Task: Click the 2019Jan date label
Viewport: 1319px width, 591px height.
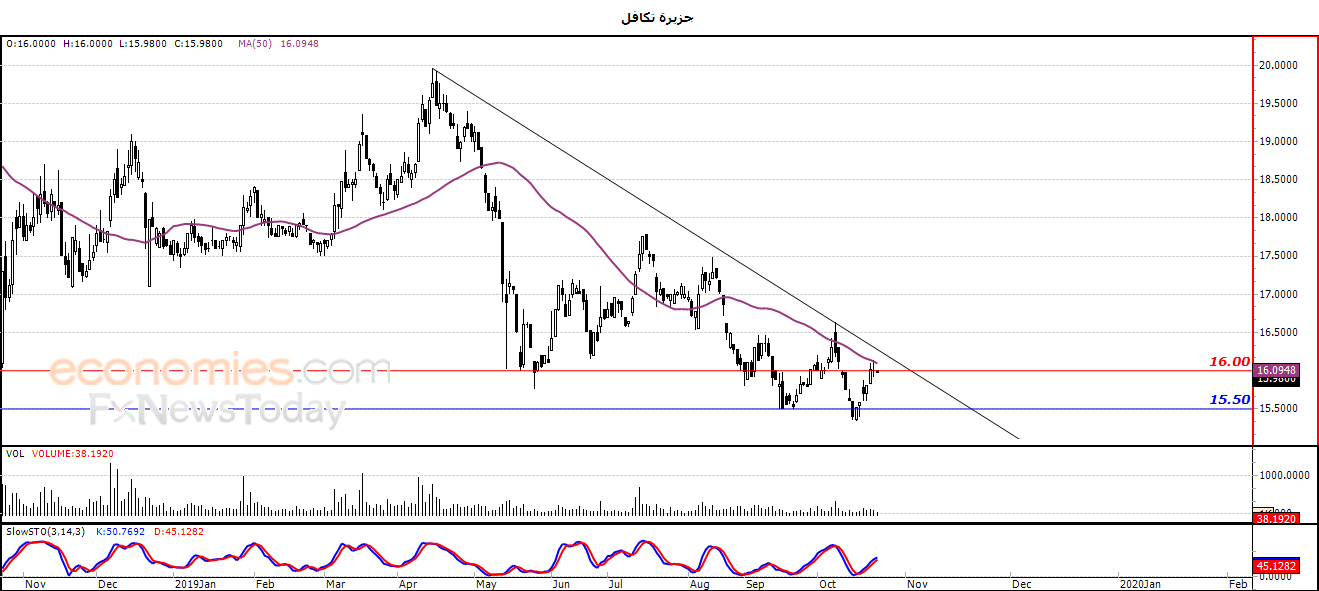Action: tap(195, 582)
